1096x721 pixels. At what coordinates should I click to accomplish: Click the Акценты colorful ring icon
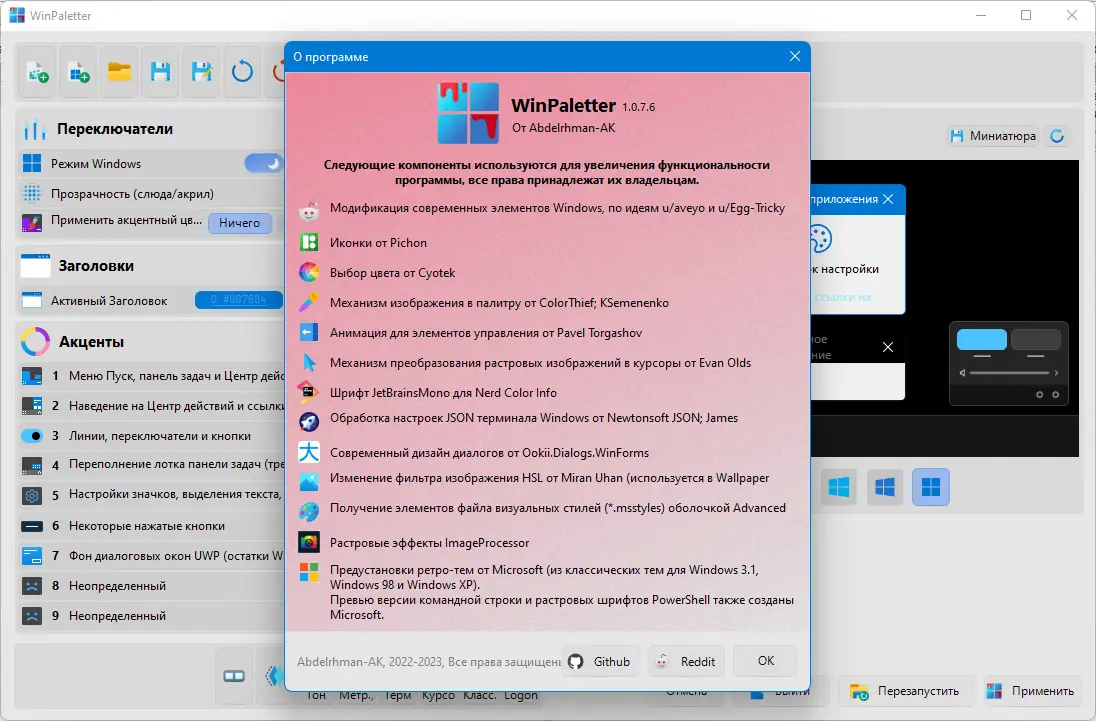35,342
